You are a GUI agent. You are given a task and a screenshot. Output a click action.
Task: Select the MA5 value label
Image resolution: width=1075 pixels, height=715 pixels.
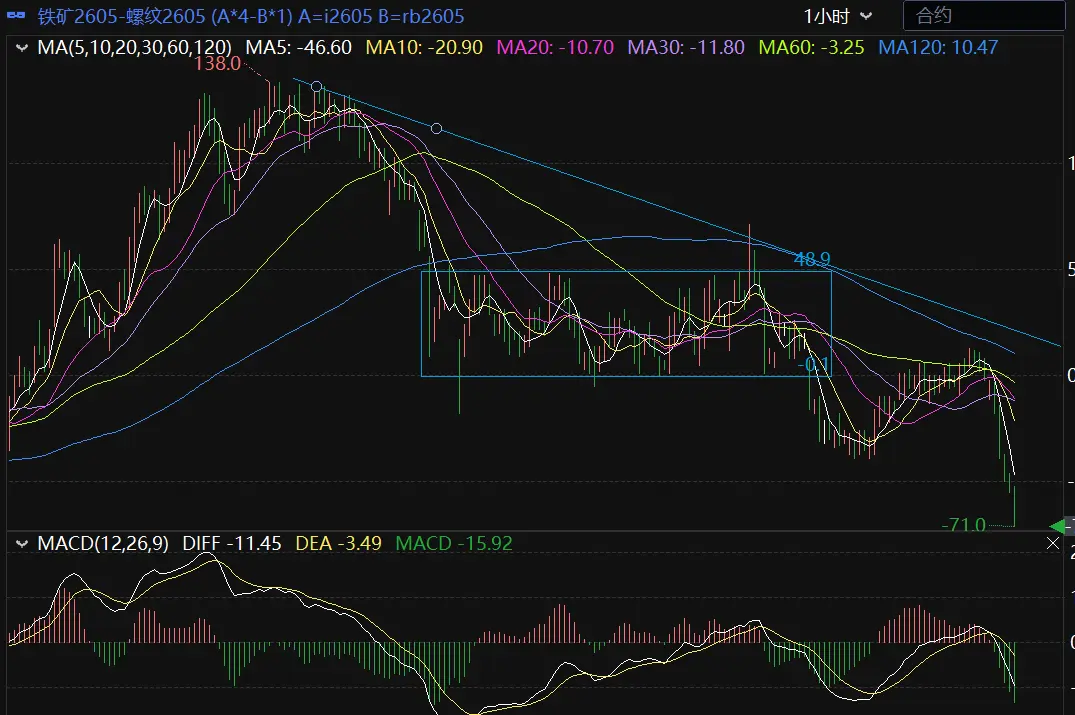(298, 47)
